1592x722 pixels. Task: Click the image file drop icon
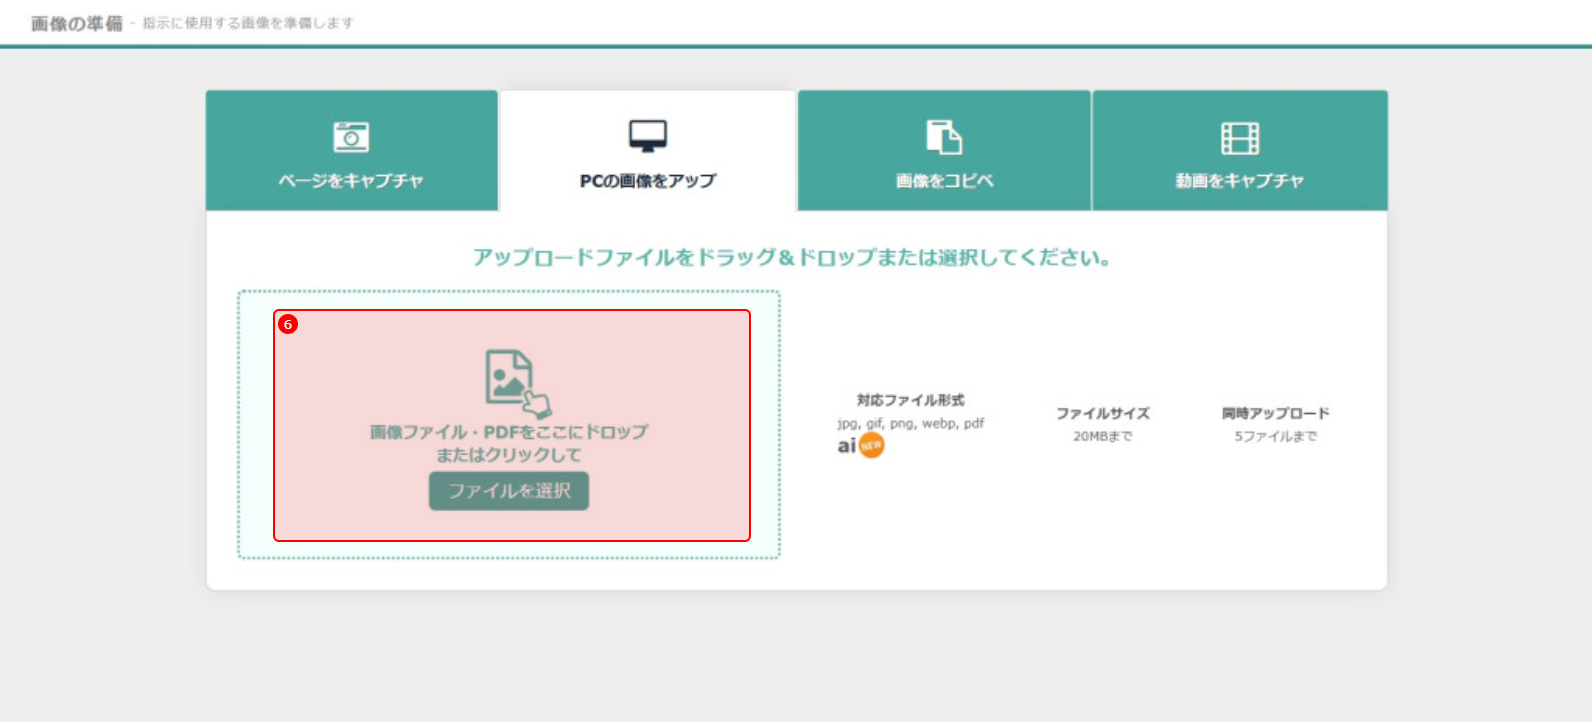pyautogui.click(x=517, y=383)
